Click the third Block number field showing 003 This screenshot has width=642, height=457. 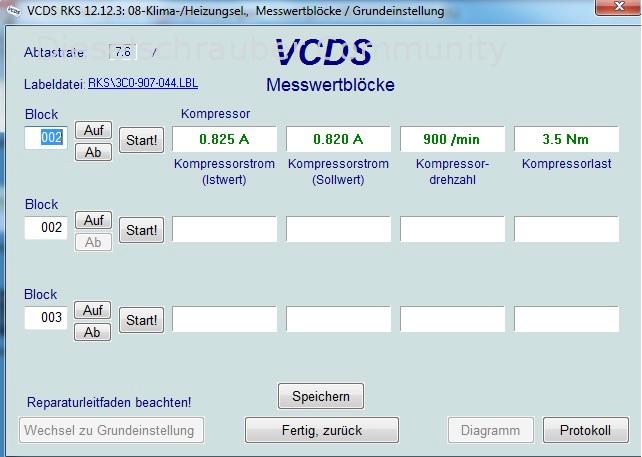tap(46, 318)
